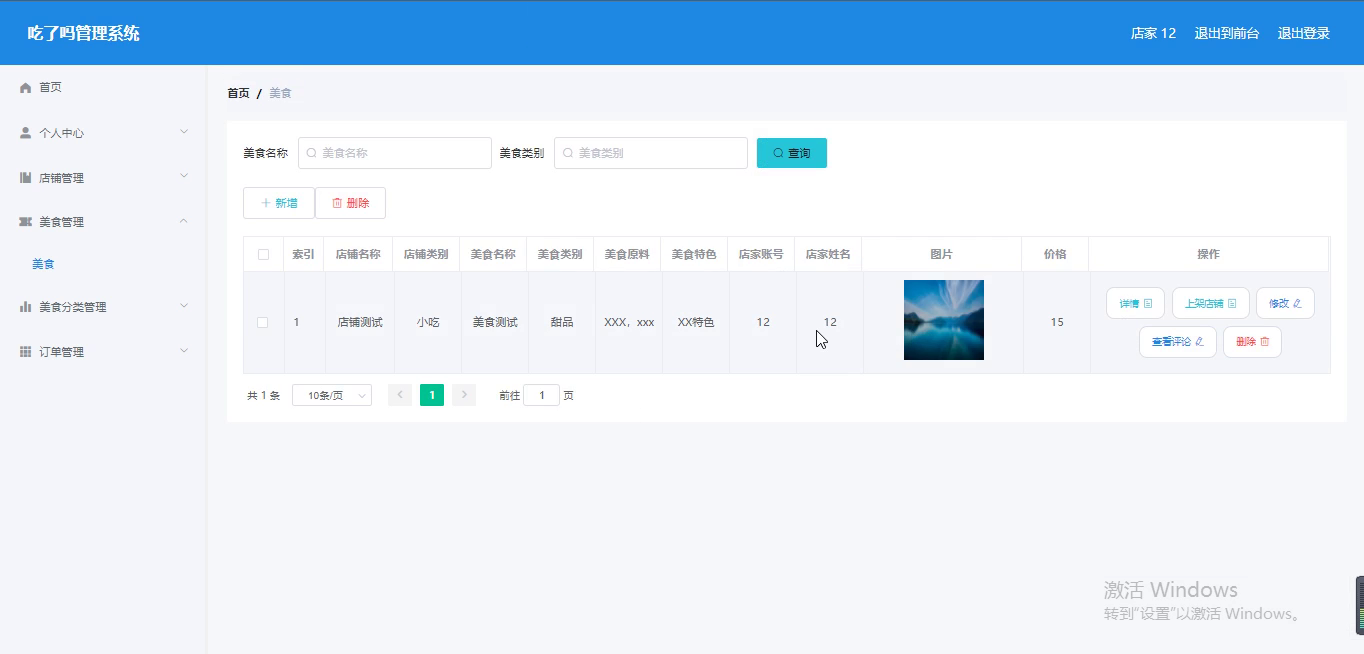Check the checkbox for row 店铺测试
This screenshot has width=1364, height=654.
(x=263, y=322)
